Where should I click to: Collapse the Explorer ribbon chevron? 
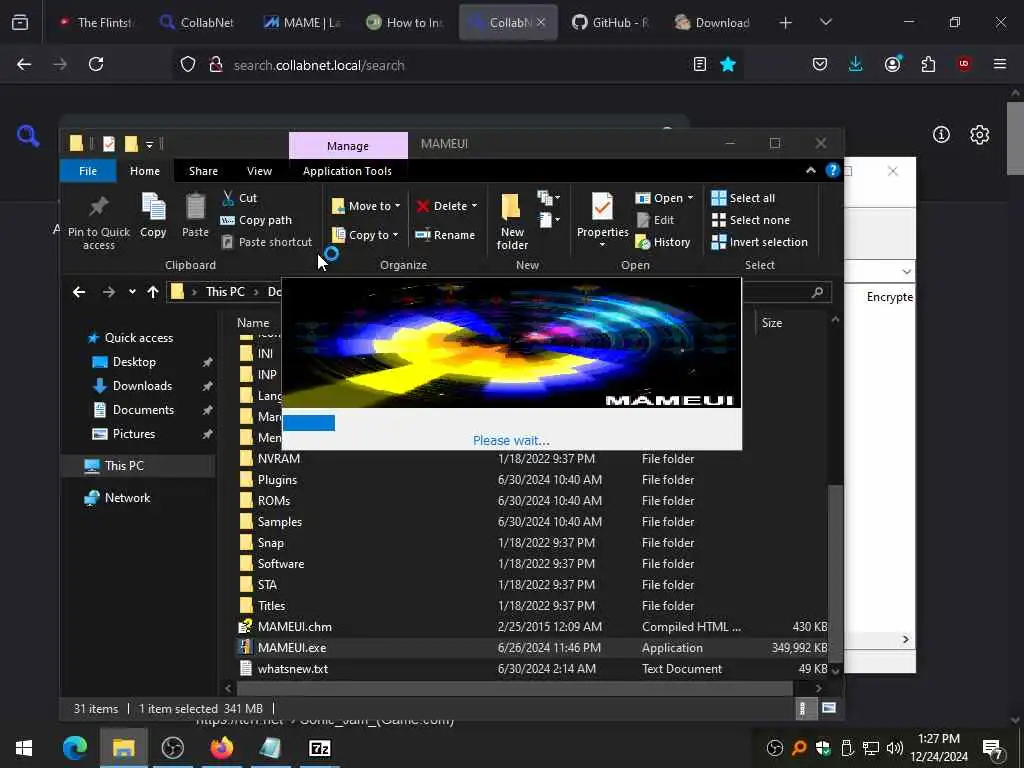point(810,170)
